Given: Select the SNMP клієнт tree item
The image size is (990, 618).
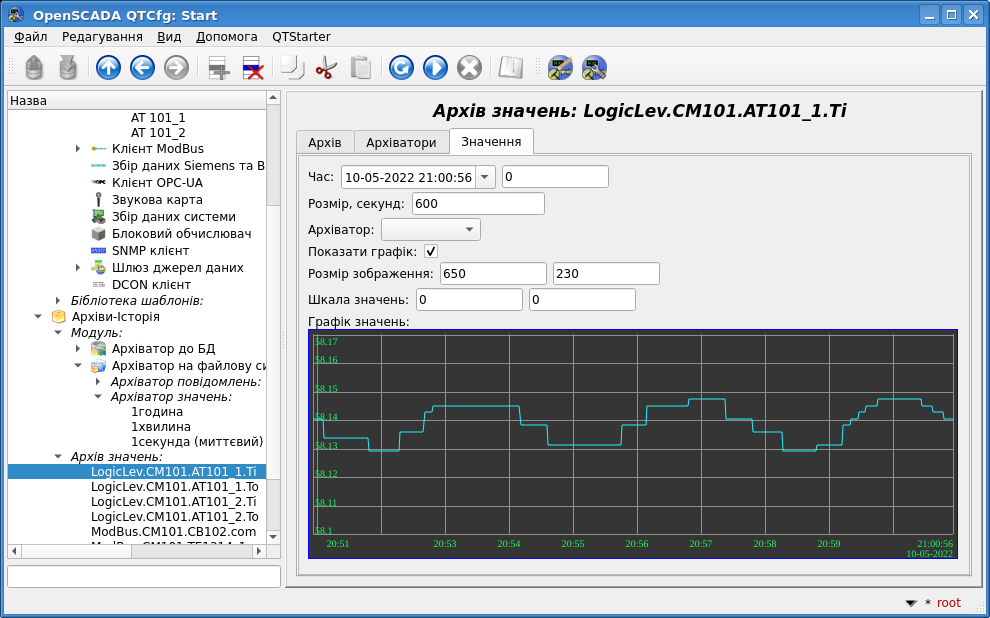Looking at the screenshot, I should point(150,251).
